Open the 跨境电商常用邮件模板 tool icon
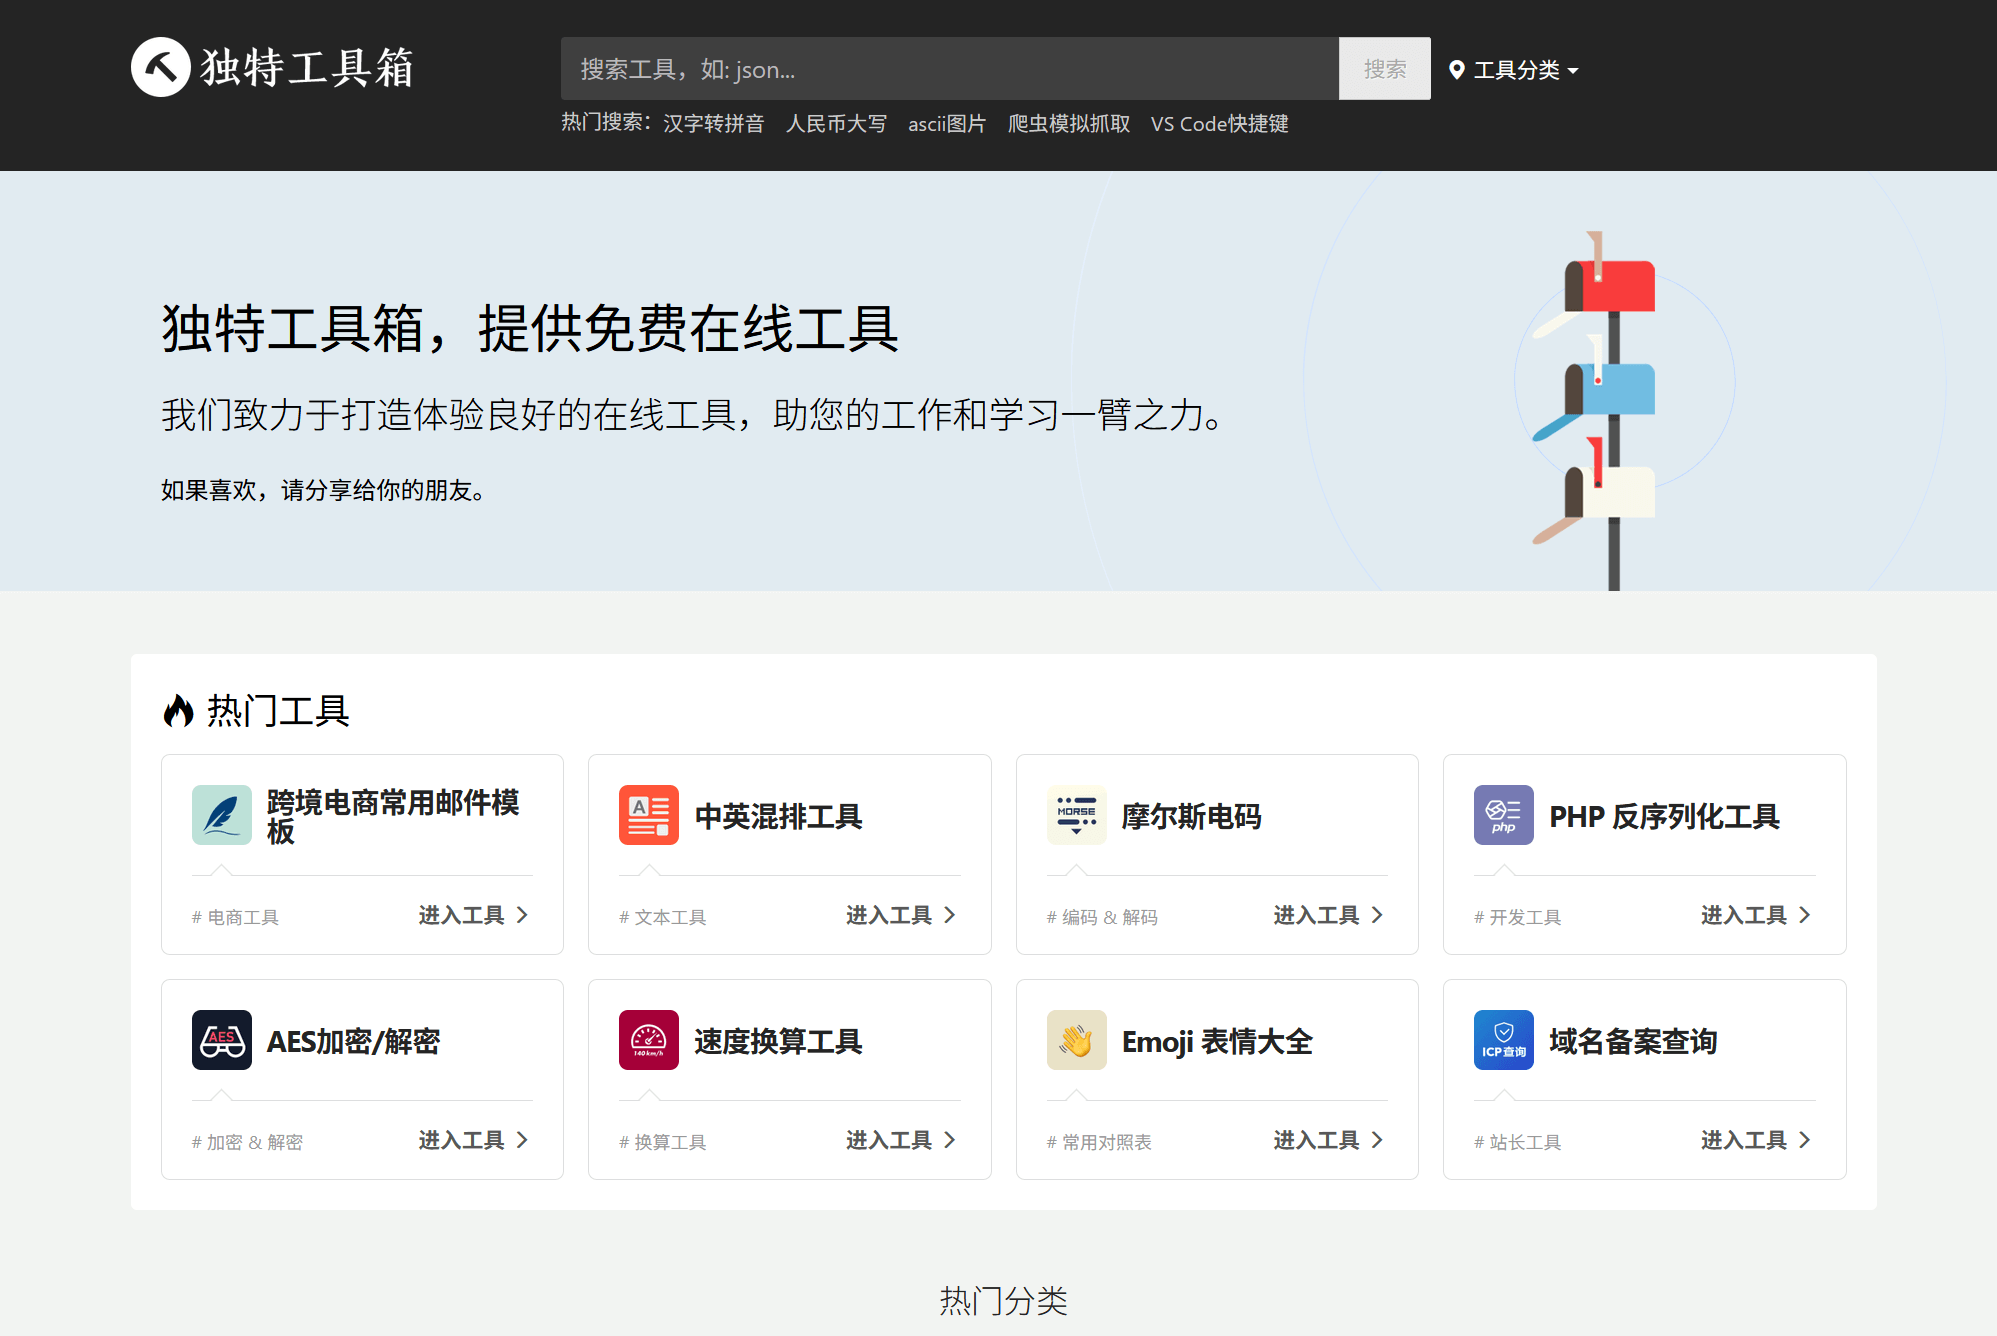The width and height of the screenshot is (1997, 1336). point(221,815)
